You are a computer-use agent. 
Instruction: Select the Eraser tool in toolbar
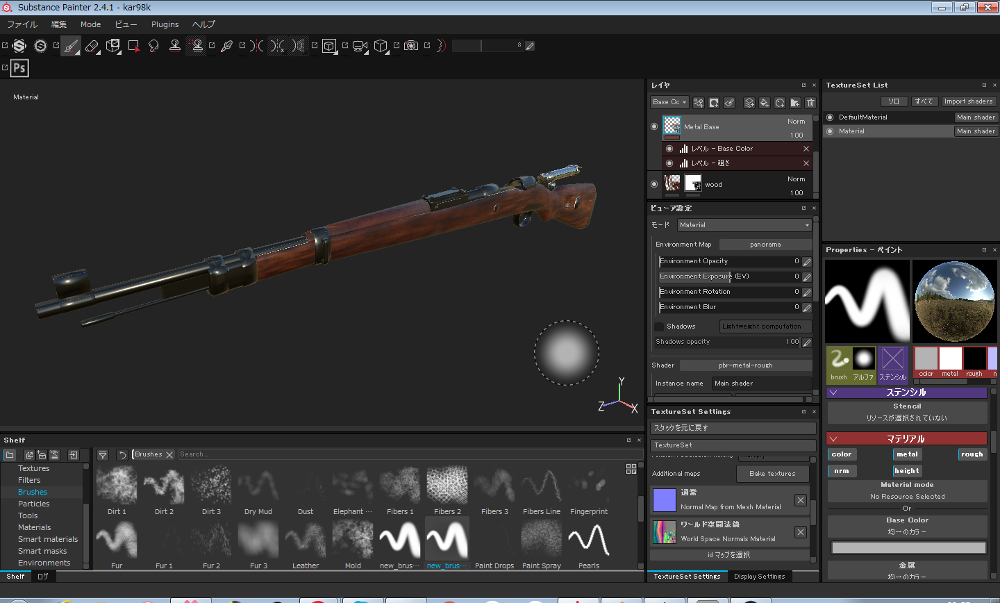[x=92, y=46]
